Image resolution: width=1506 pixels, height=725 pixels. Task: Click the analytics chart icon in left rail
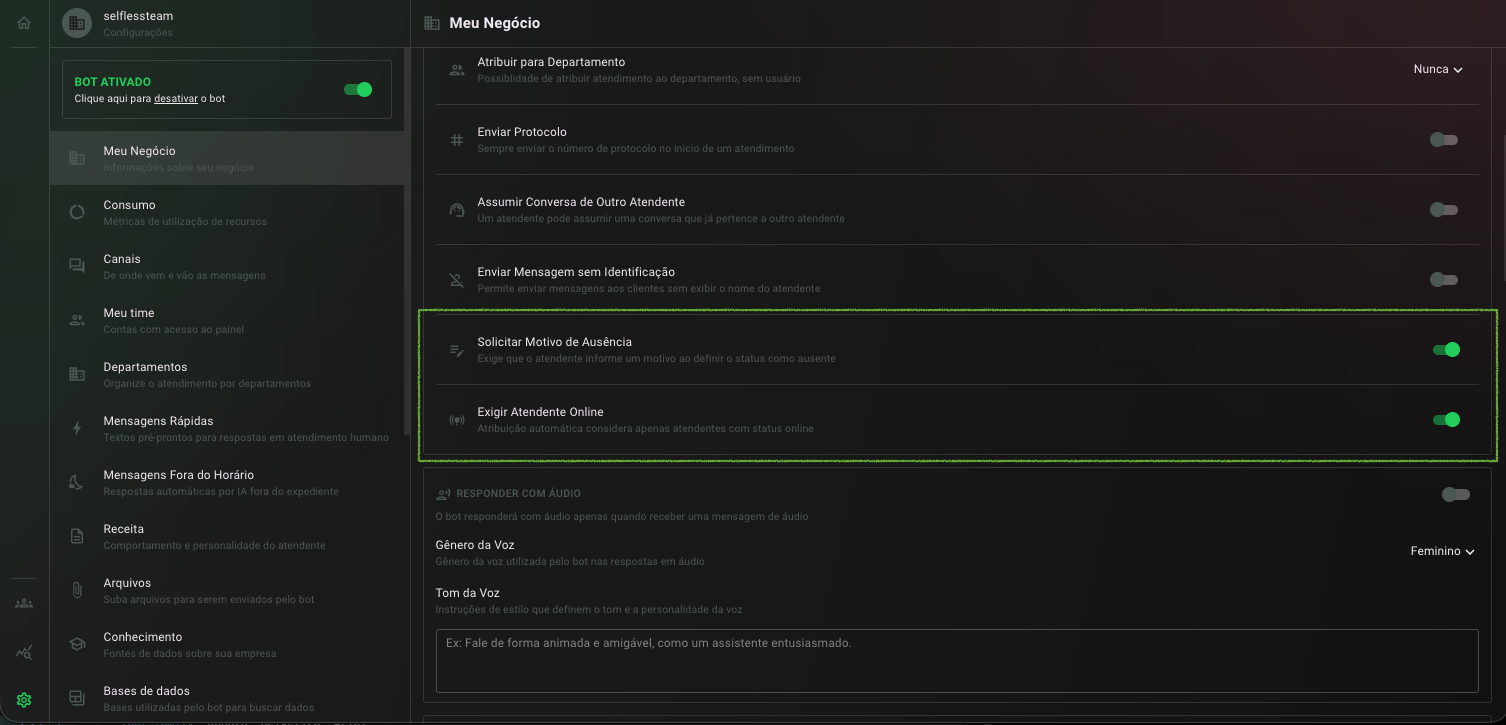(24, 652)
